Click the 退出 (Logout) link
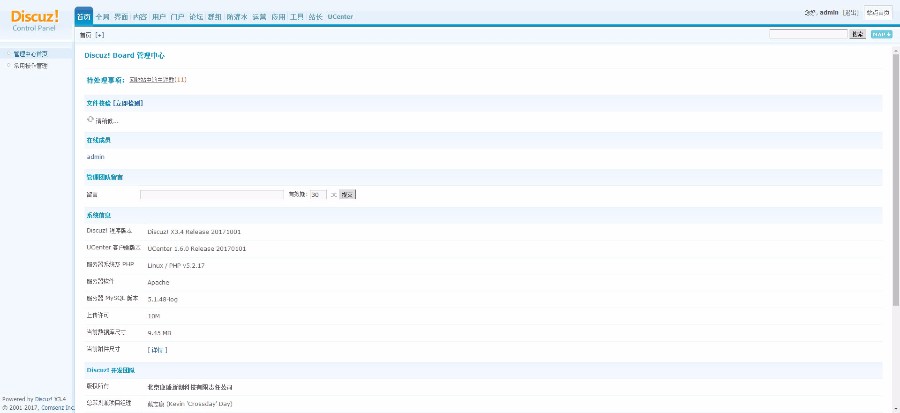 (x=850, y=13)
